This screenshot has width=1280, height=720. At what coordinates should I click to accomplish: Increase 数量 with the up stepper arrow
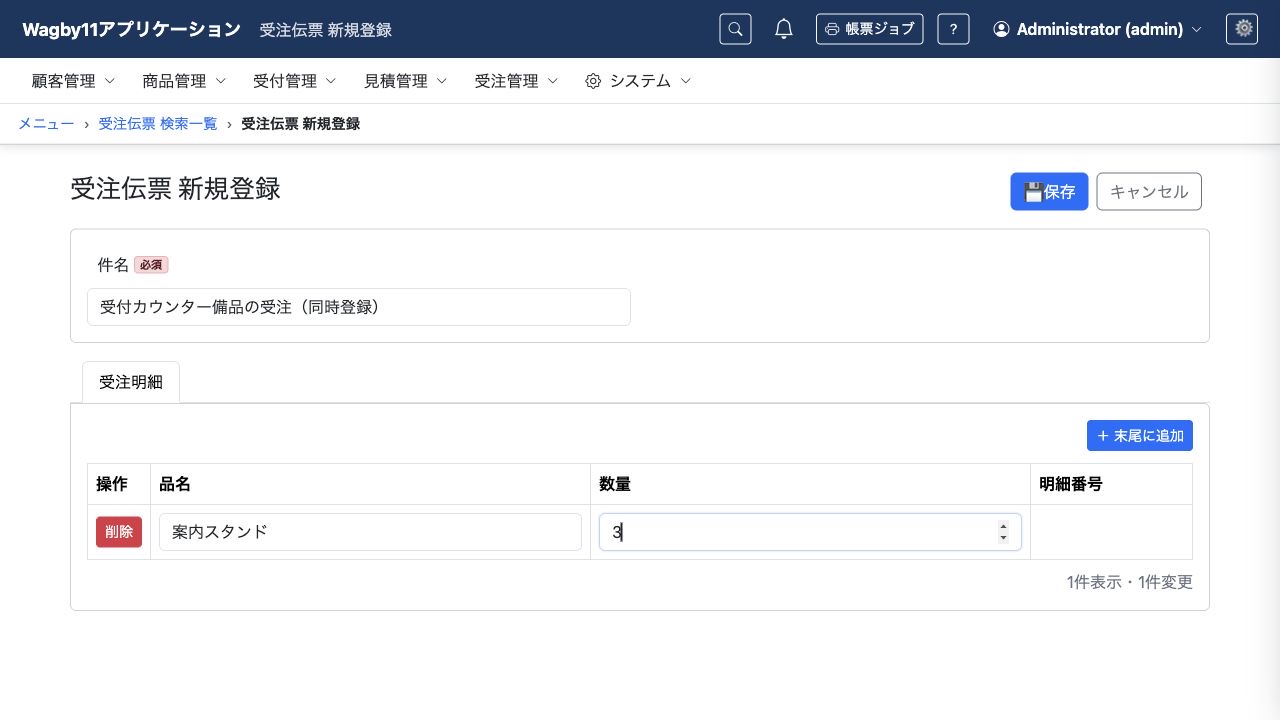click(x=1003, y=526)
